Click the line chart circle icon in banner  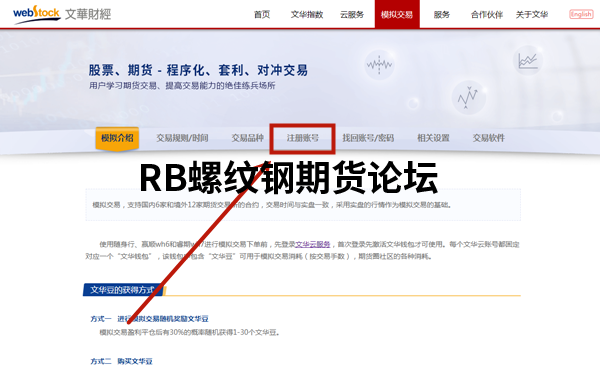528,60
